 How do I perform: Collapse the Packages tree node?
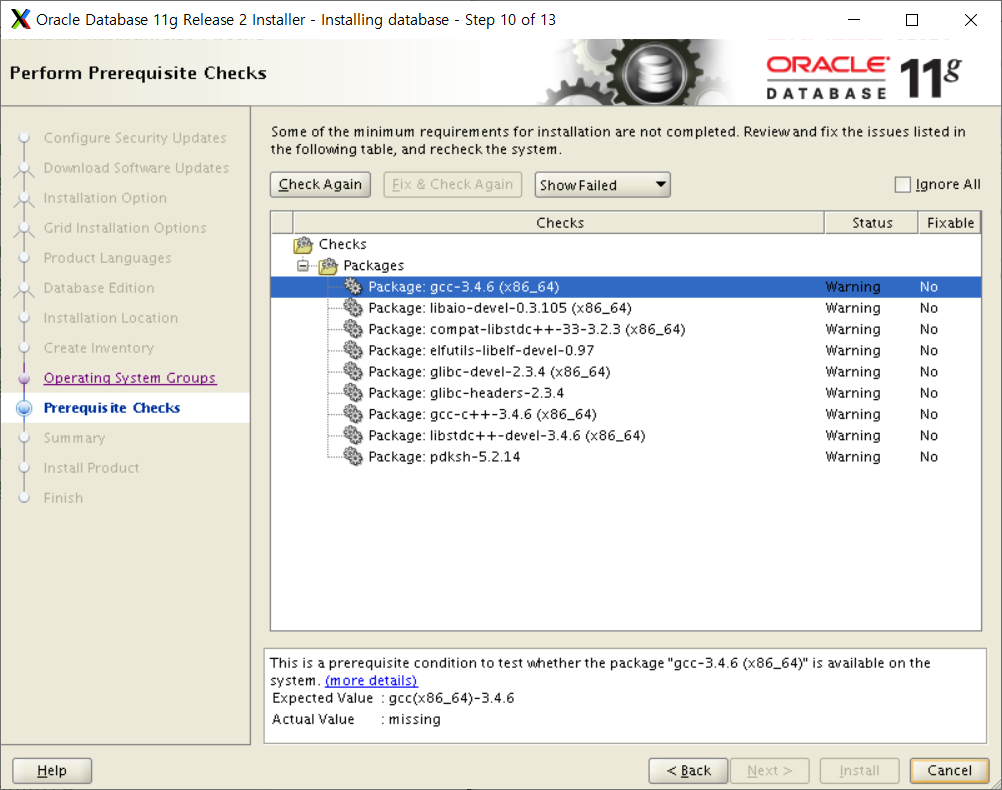(x=303, y=265)
